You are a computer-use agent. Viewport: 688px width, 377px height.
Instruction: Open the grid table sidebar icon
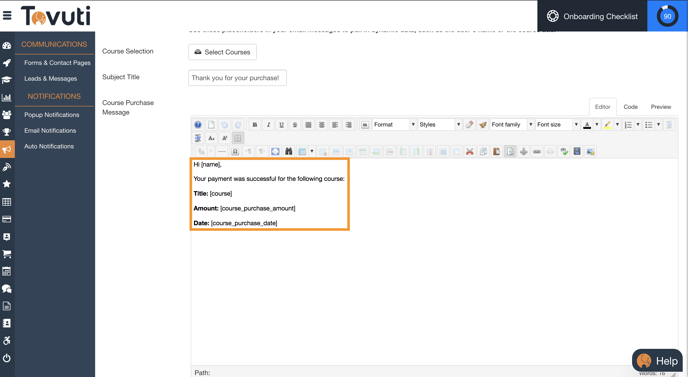[7, 202]
